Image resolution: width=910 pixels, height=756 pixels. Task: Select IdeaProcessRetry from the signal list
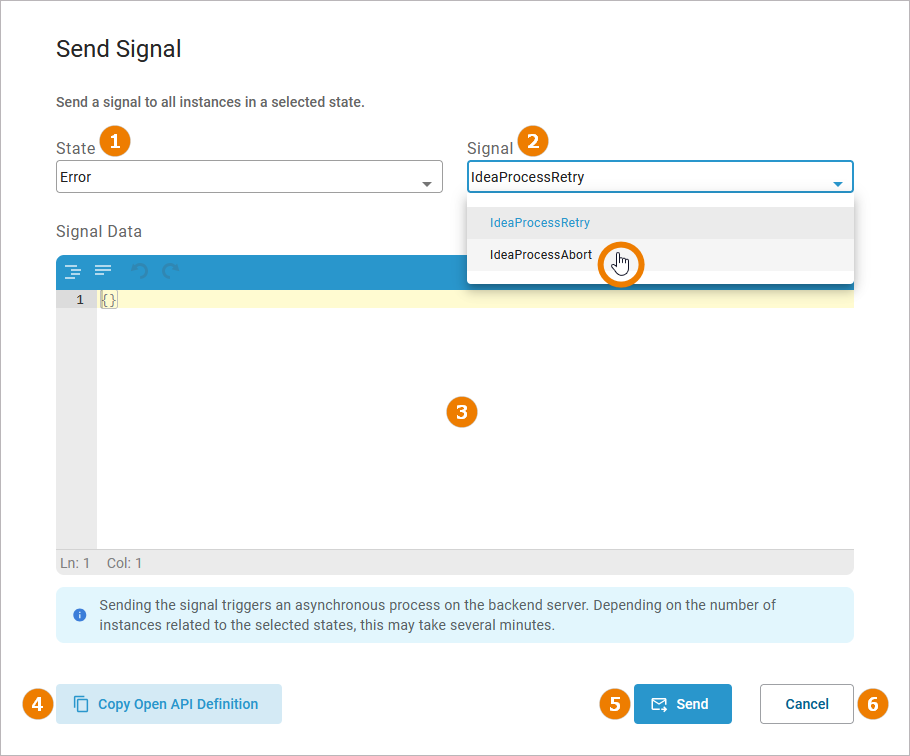(x=540, y=223)
